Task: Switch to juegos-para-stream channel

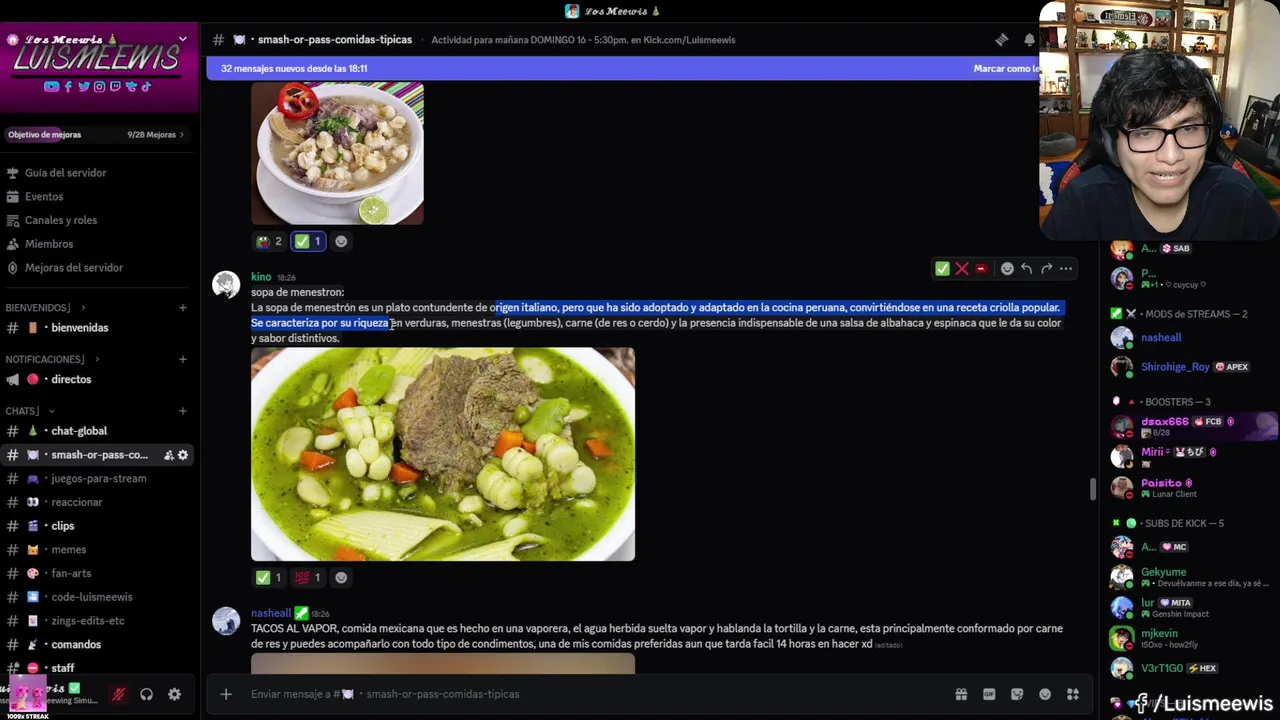Action: click(x=97, y=479)
